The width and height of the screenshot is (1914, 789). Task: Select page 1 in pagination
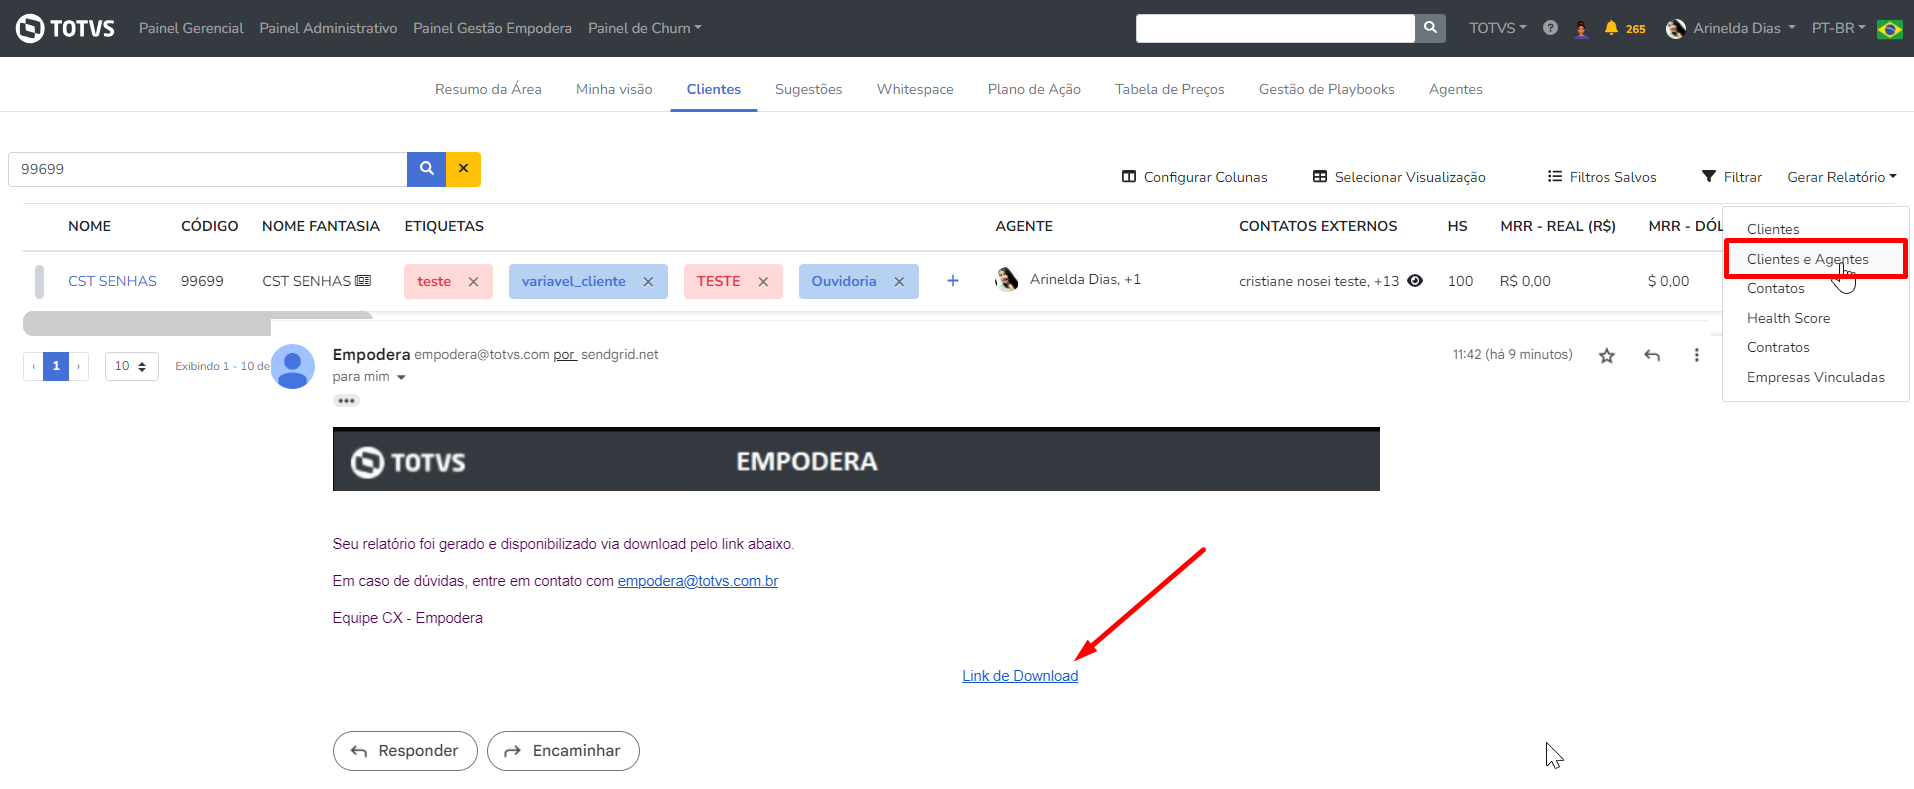tap(56, 366)
